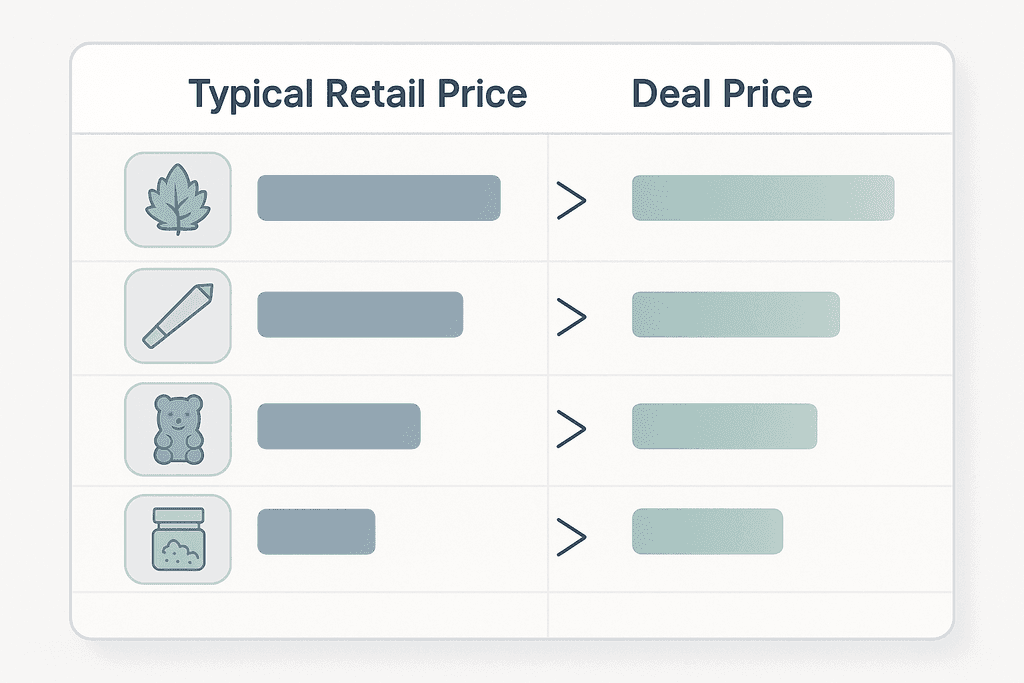
Task: Click the Deal Price column header
Action: (722, 94)
